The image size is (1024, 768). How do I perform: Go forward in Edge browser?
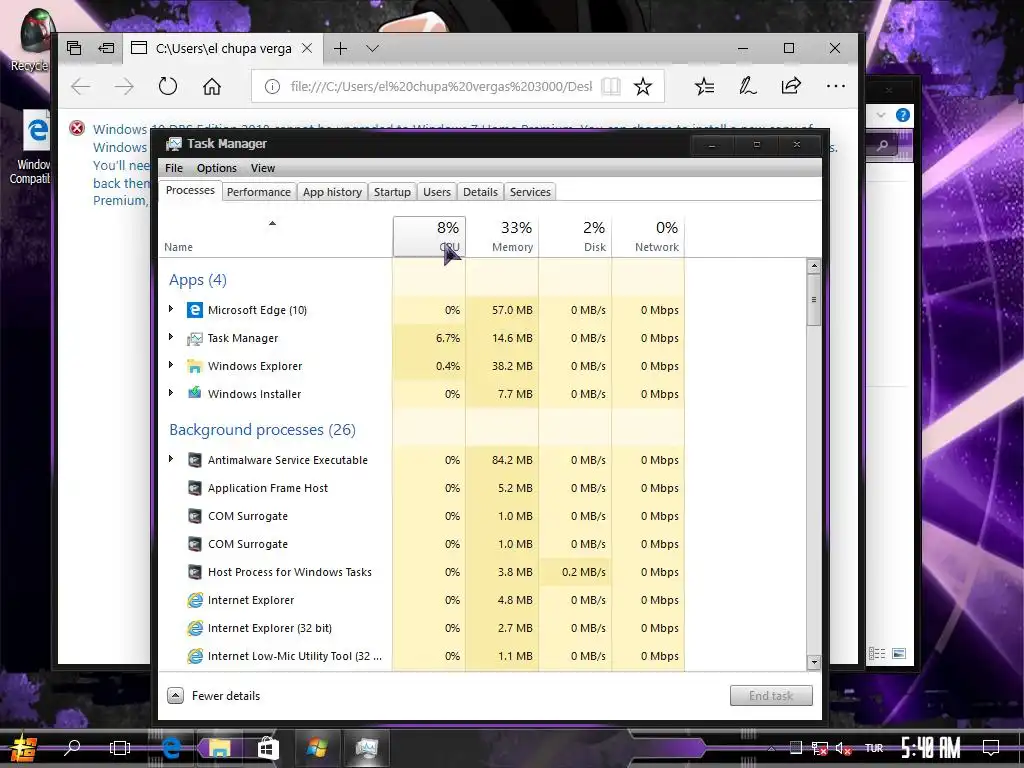click(x=124, y=86)
